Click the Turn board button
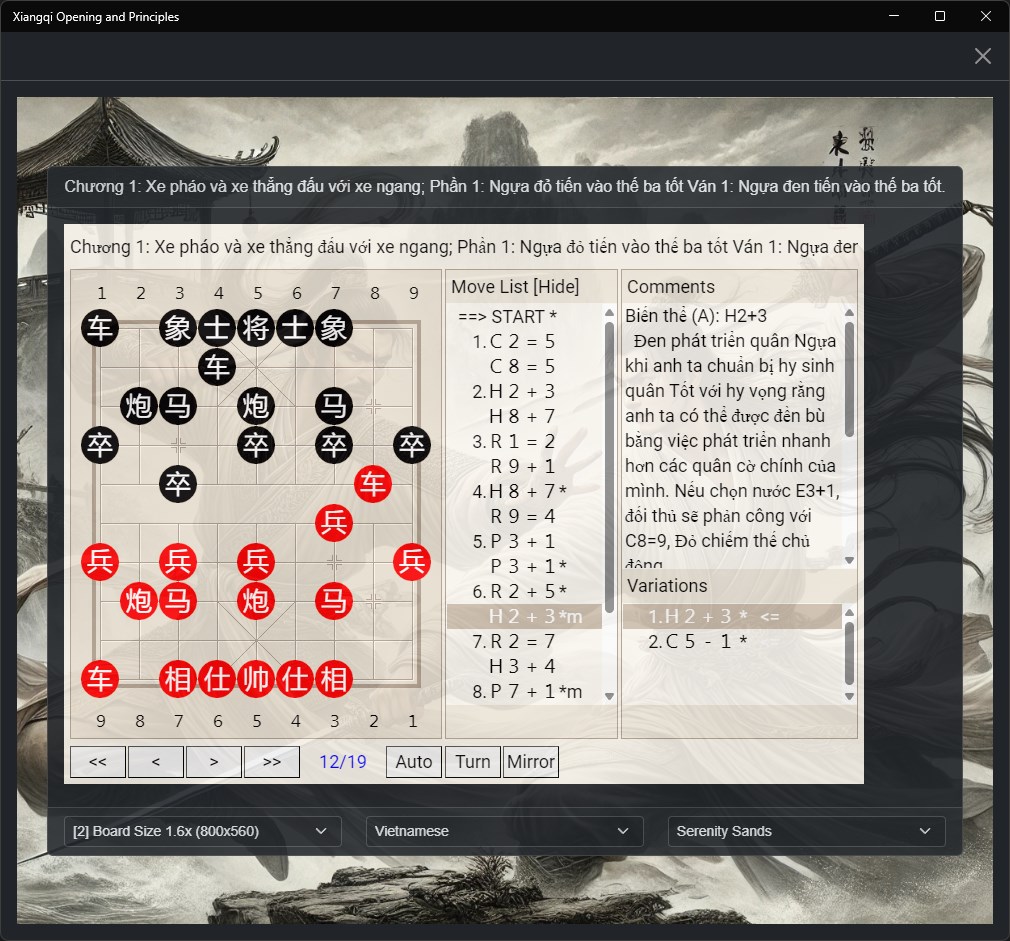The image size is (1010, 941). tap(473, 762)
